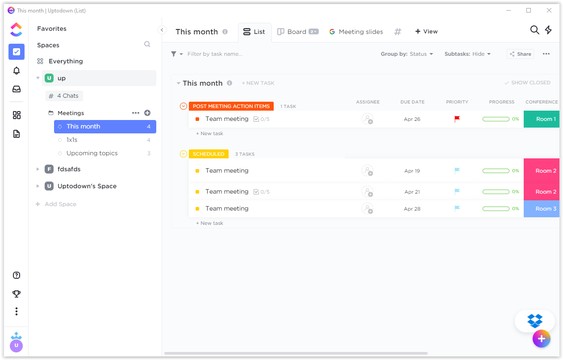
Task: Switch to the Board view tab
Action: [x=298, y=32]
